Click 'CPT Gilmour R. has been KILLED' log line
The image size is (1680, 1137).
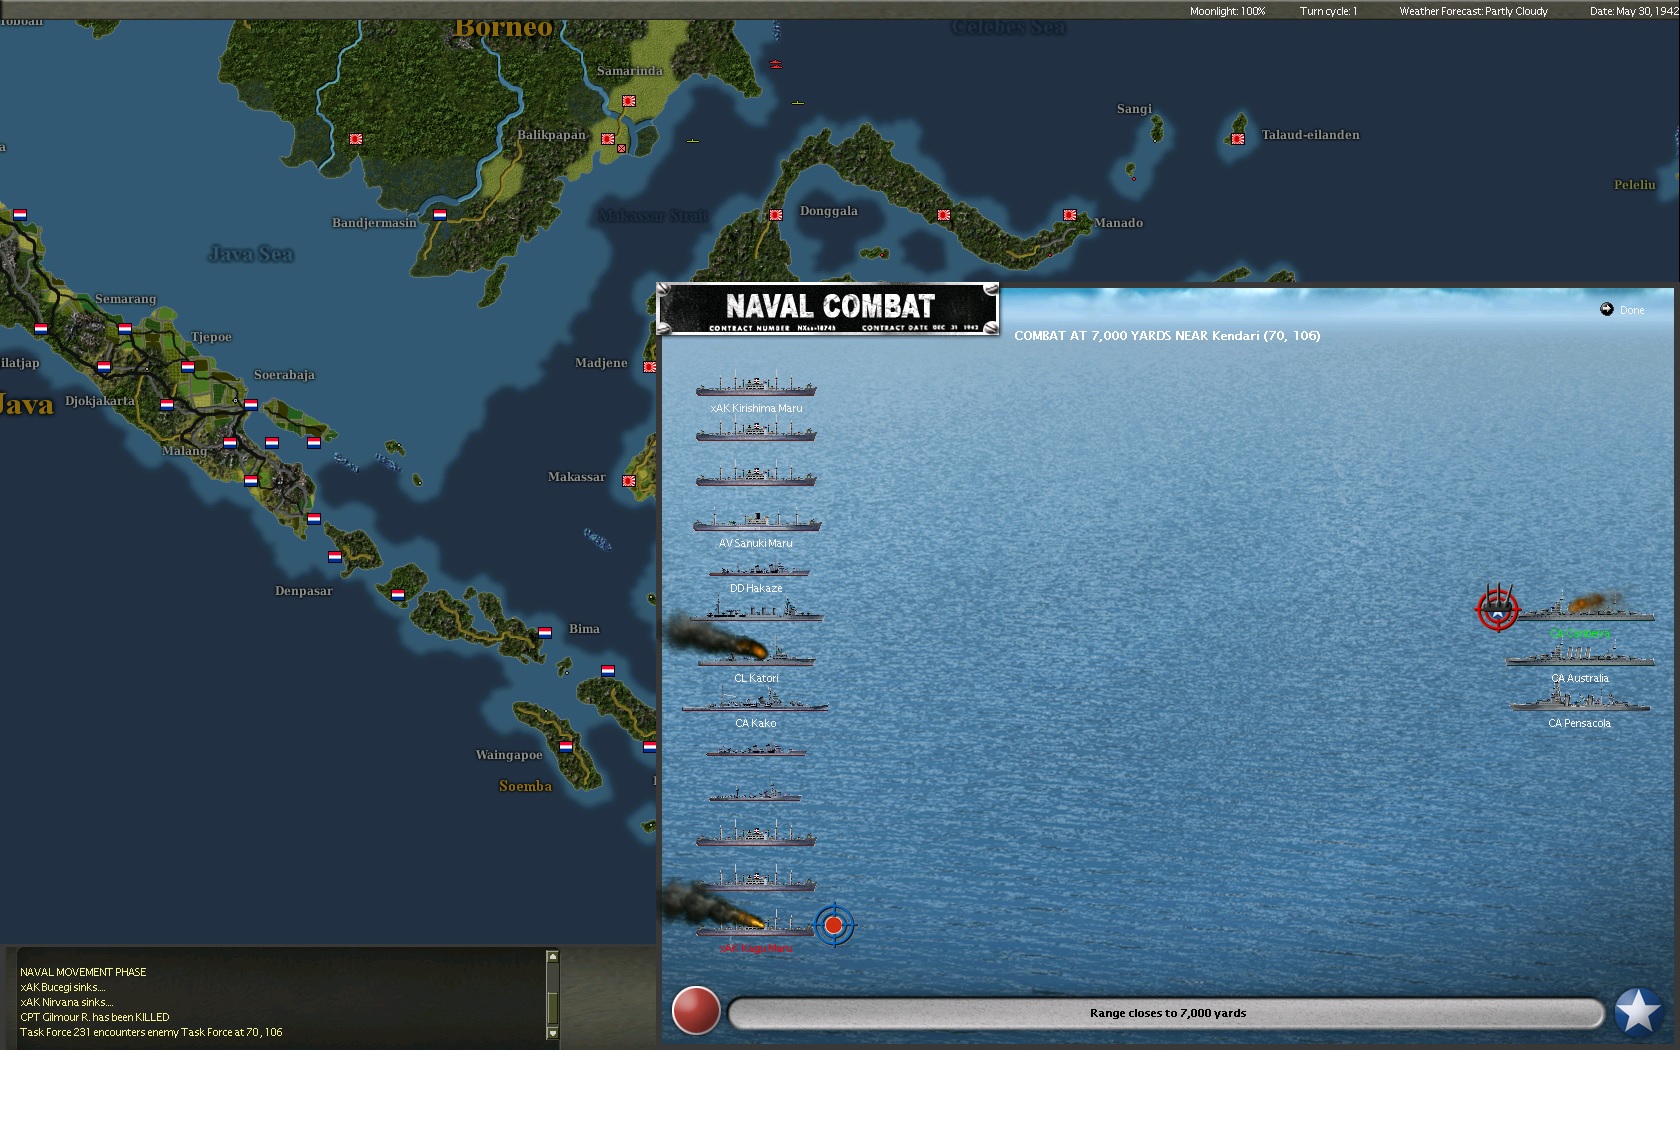point(95,1017)
